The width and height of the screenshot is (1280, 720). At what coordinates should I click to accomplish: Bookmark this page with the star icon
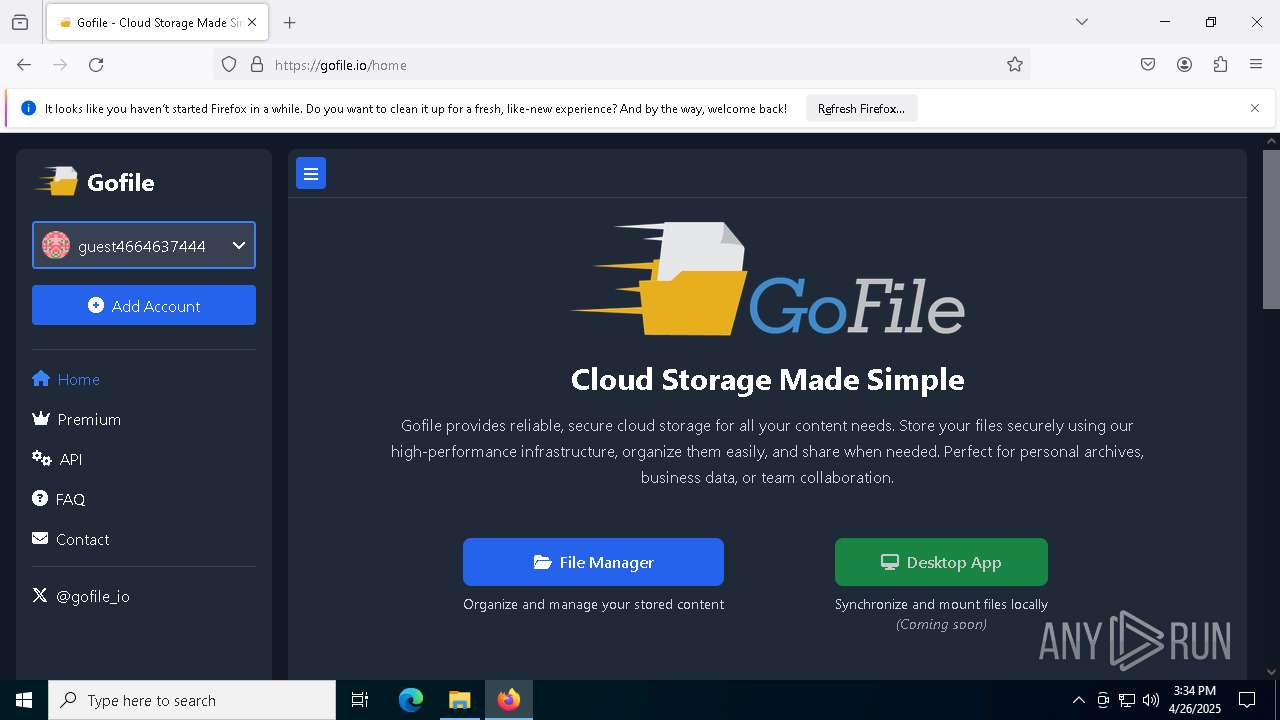tap(1015, 65)
